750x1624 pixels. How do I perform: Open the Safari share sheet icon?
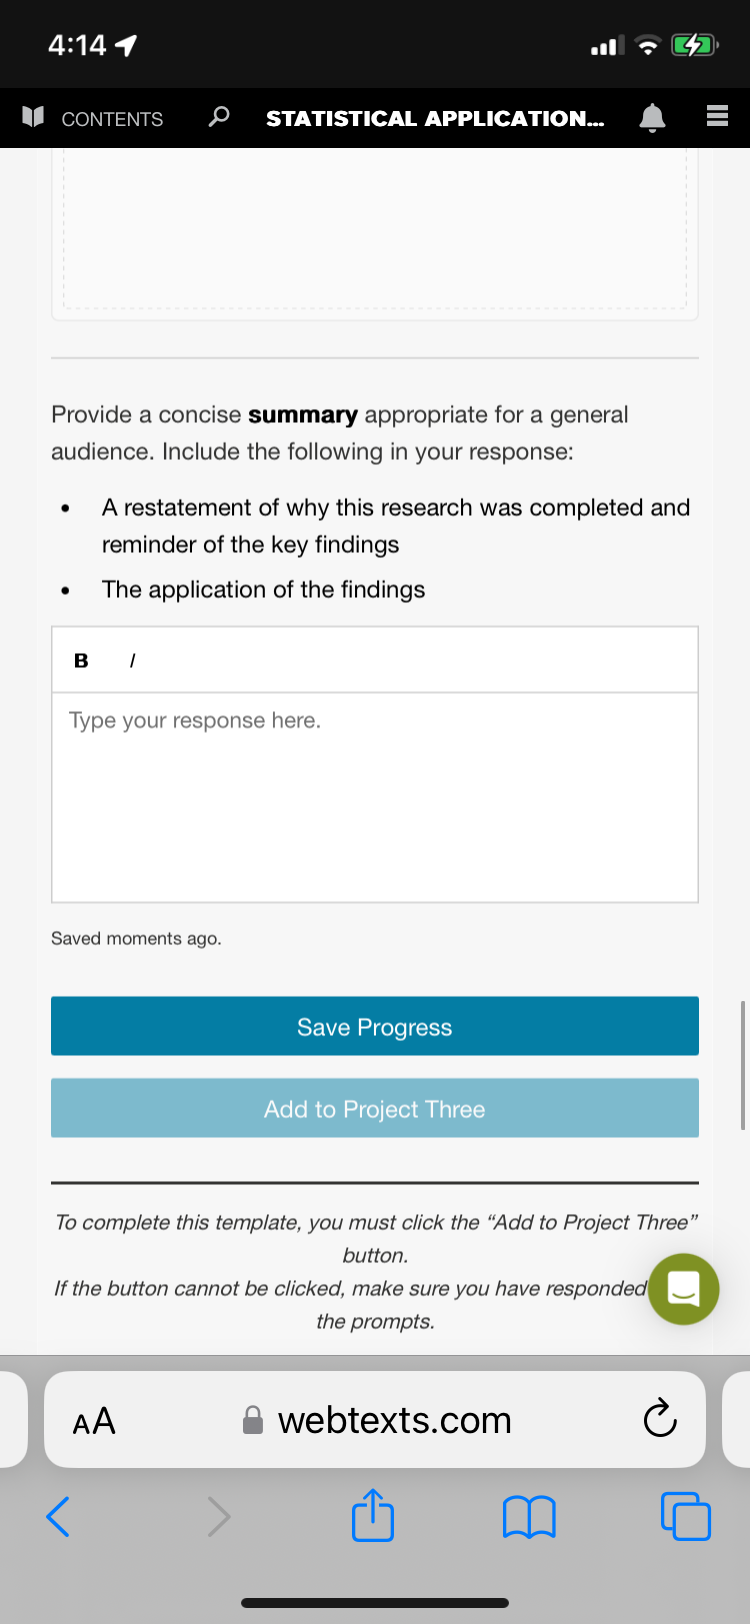373,1514
